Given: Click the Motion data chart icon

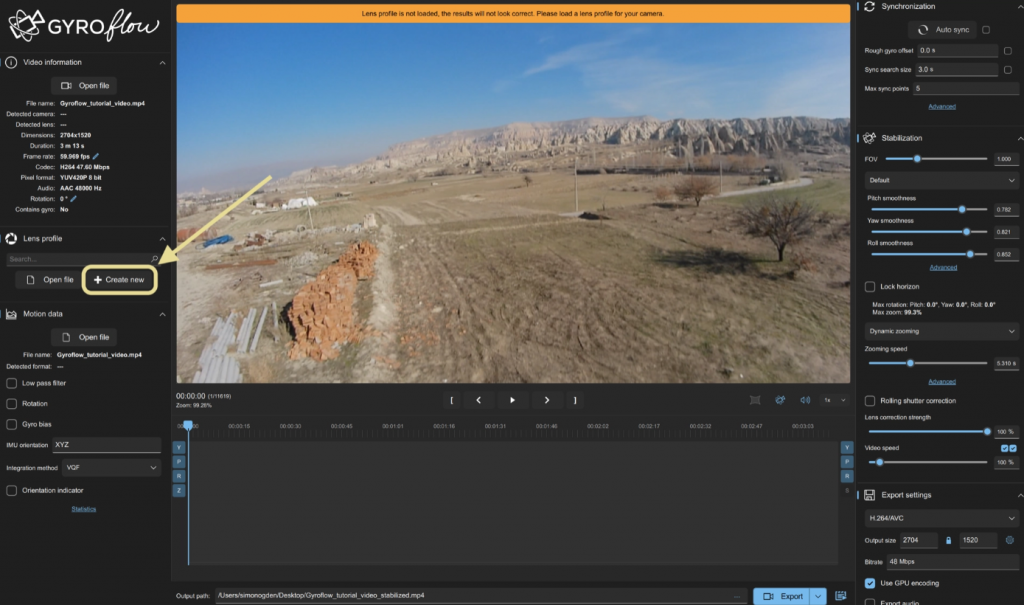Looking at the screenshot, I should [x=11, y=314].
